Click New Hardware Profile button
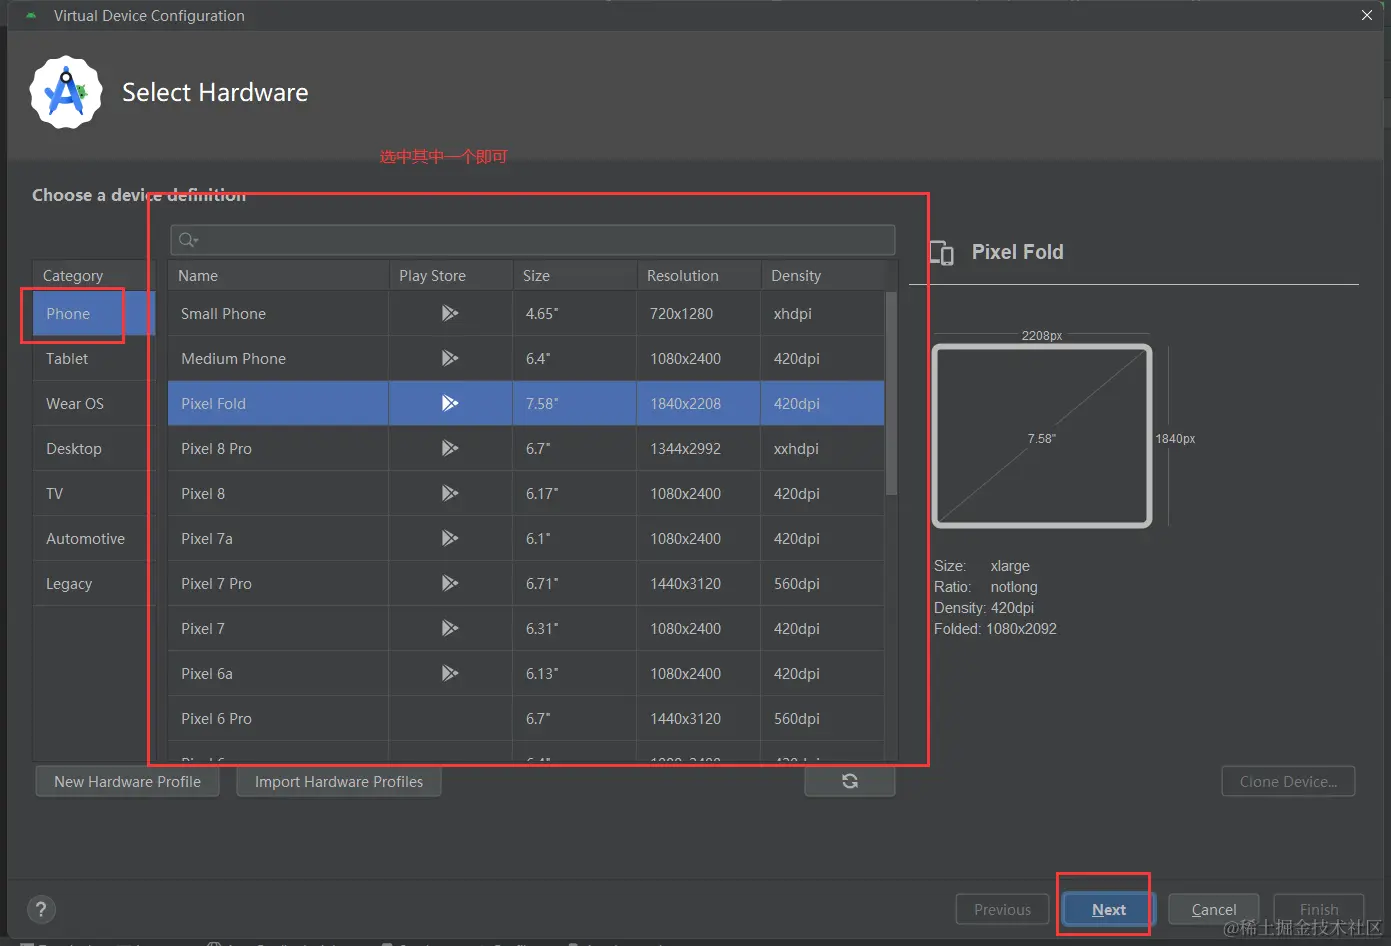The height and width of the screenshot is (946, 1391). (127, 781)
